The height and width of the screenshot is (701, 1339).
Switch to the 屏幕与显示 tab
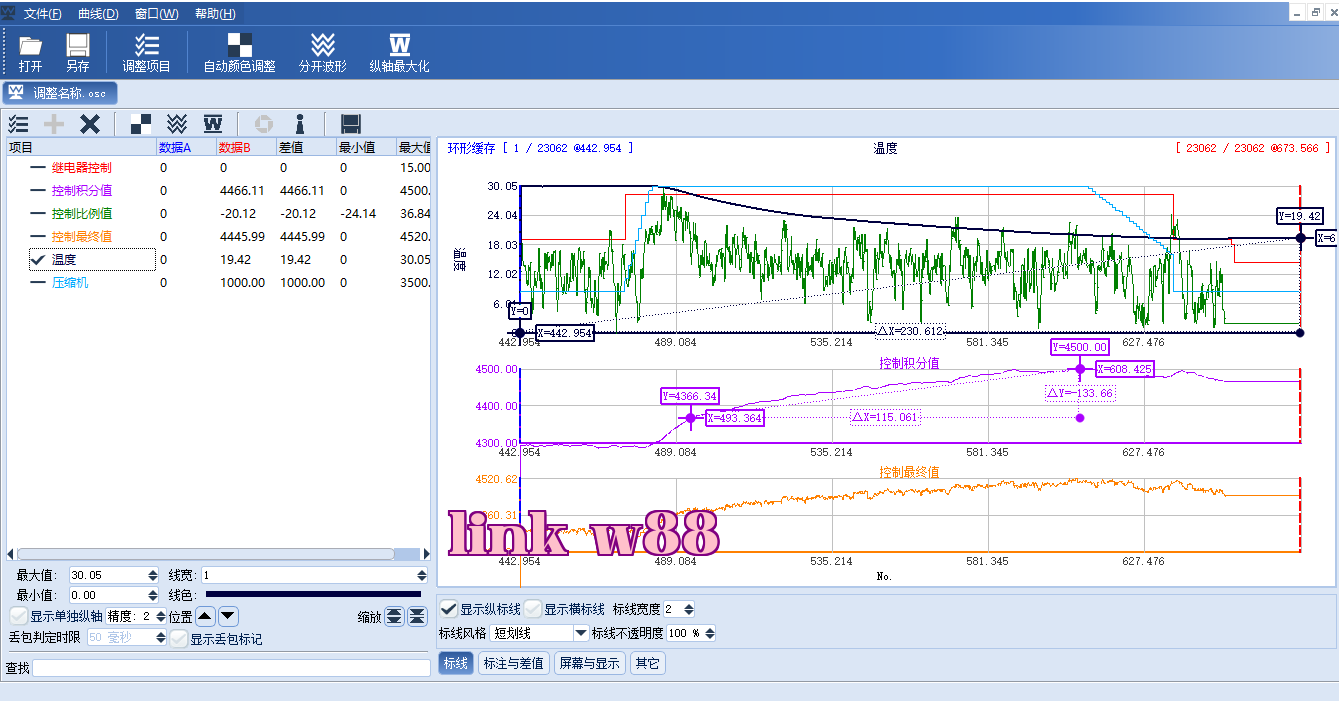click(x=589, y=663)
